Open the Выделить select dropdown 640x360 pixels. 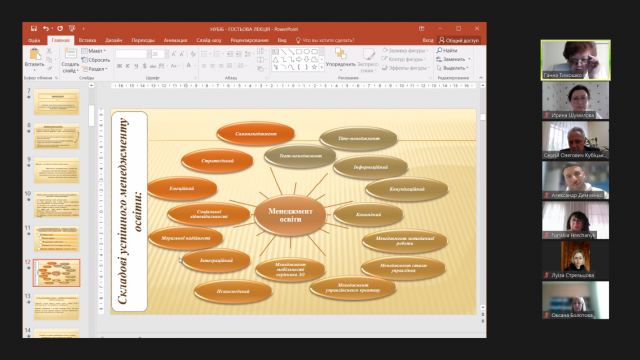[x=452, y=68]
